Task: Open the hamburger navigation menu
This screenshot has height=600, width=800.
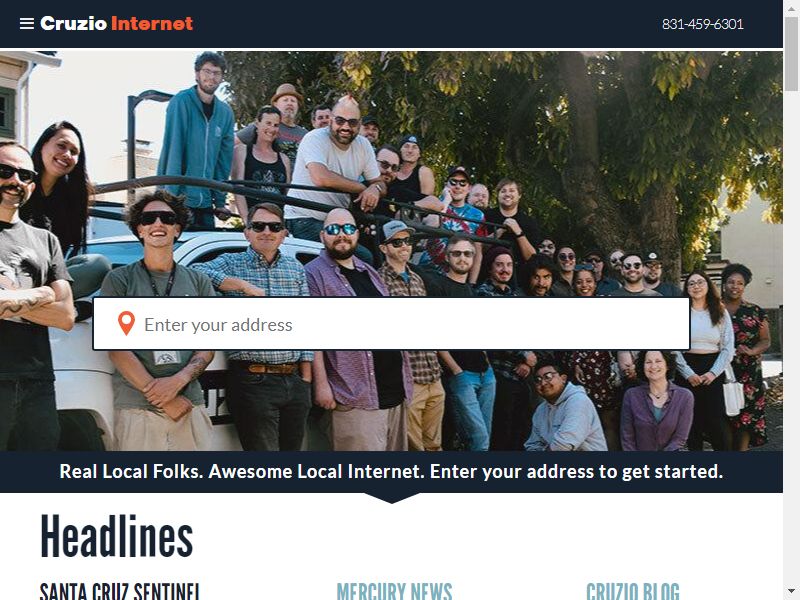Action: pyautogui.click(x=27, y=23)
